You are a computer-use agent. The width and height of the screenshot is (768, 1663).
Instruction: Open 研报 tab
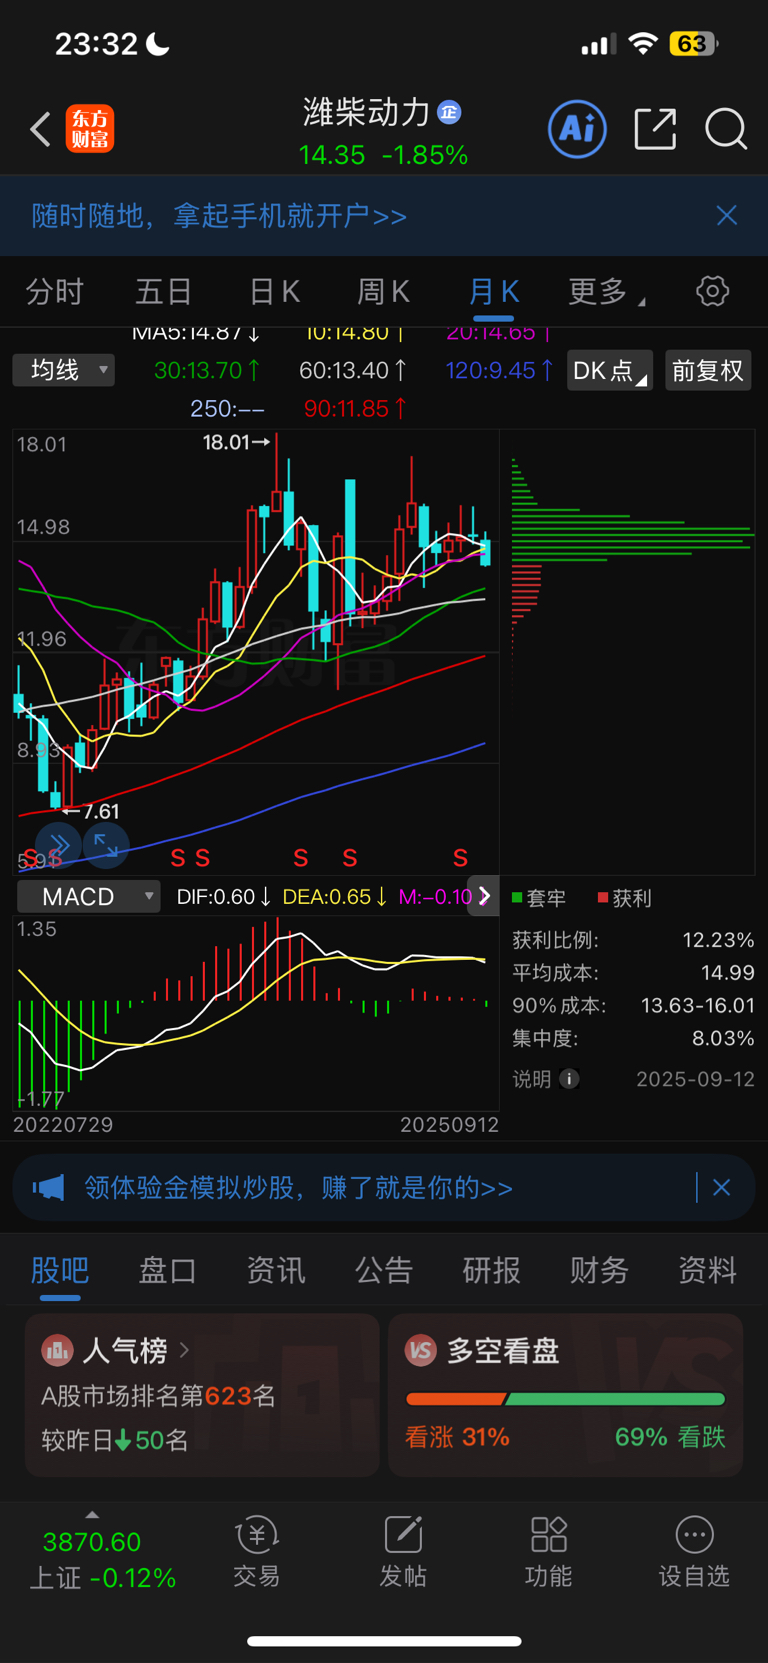pos(492,1270)
